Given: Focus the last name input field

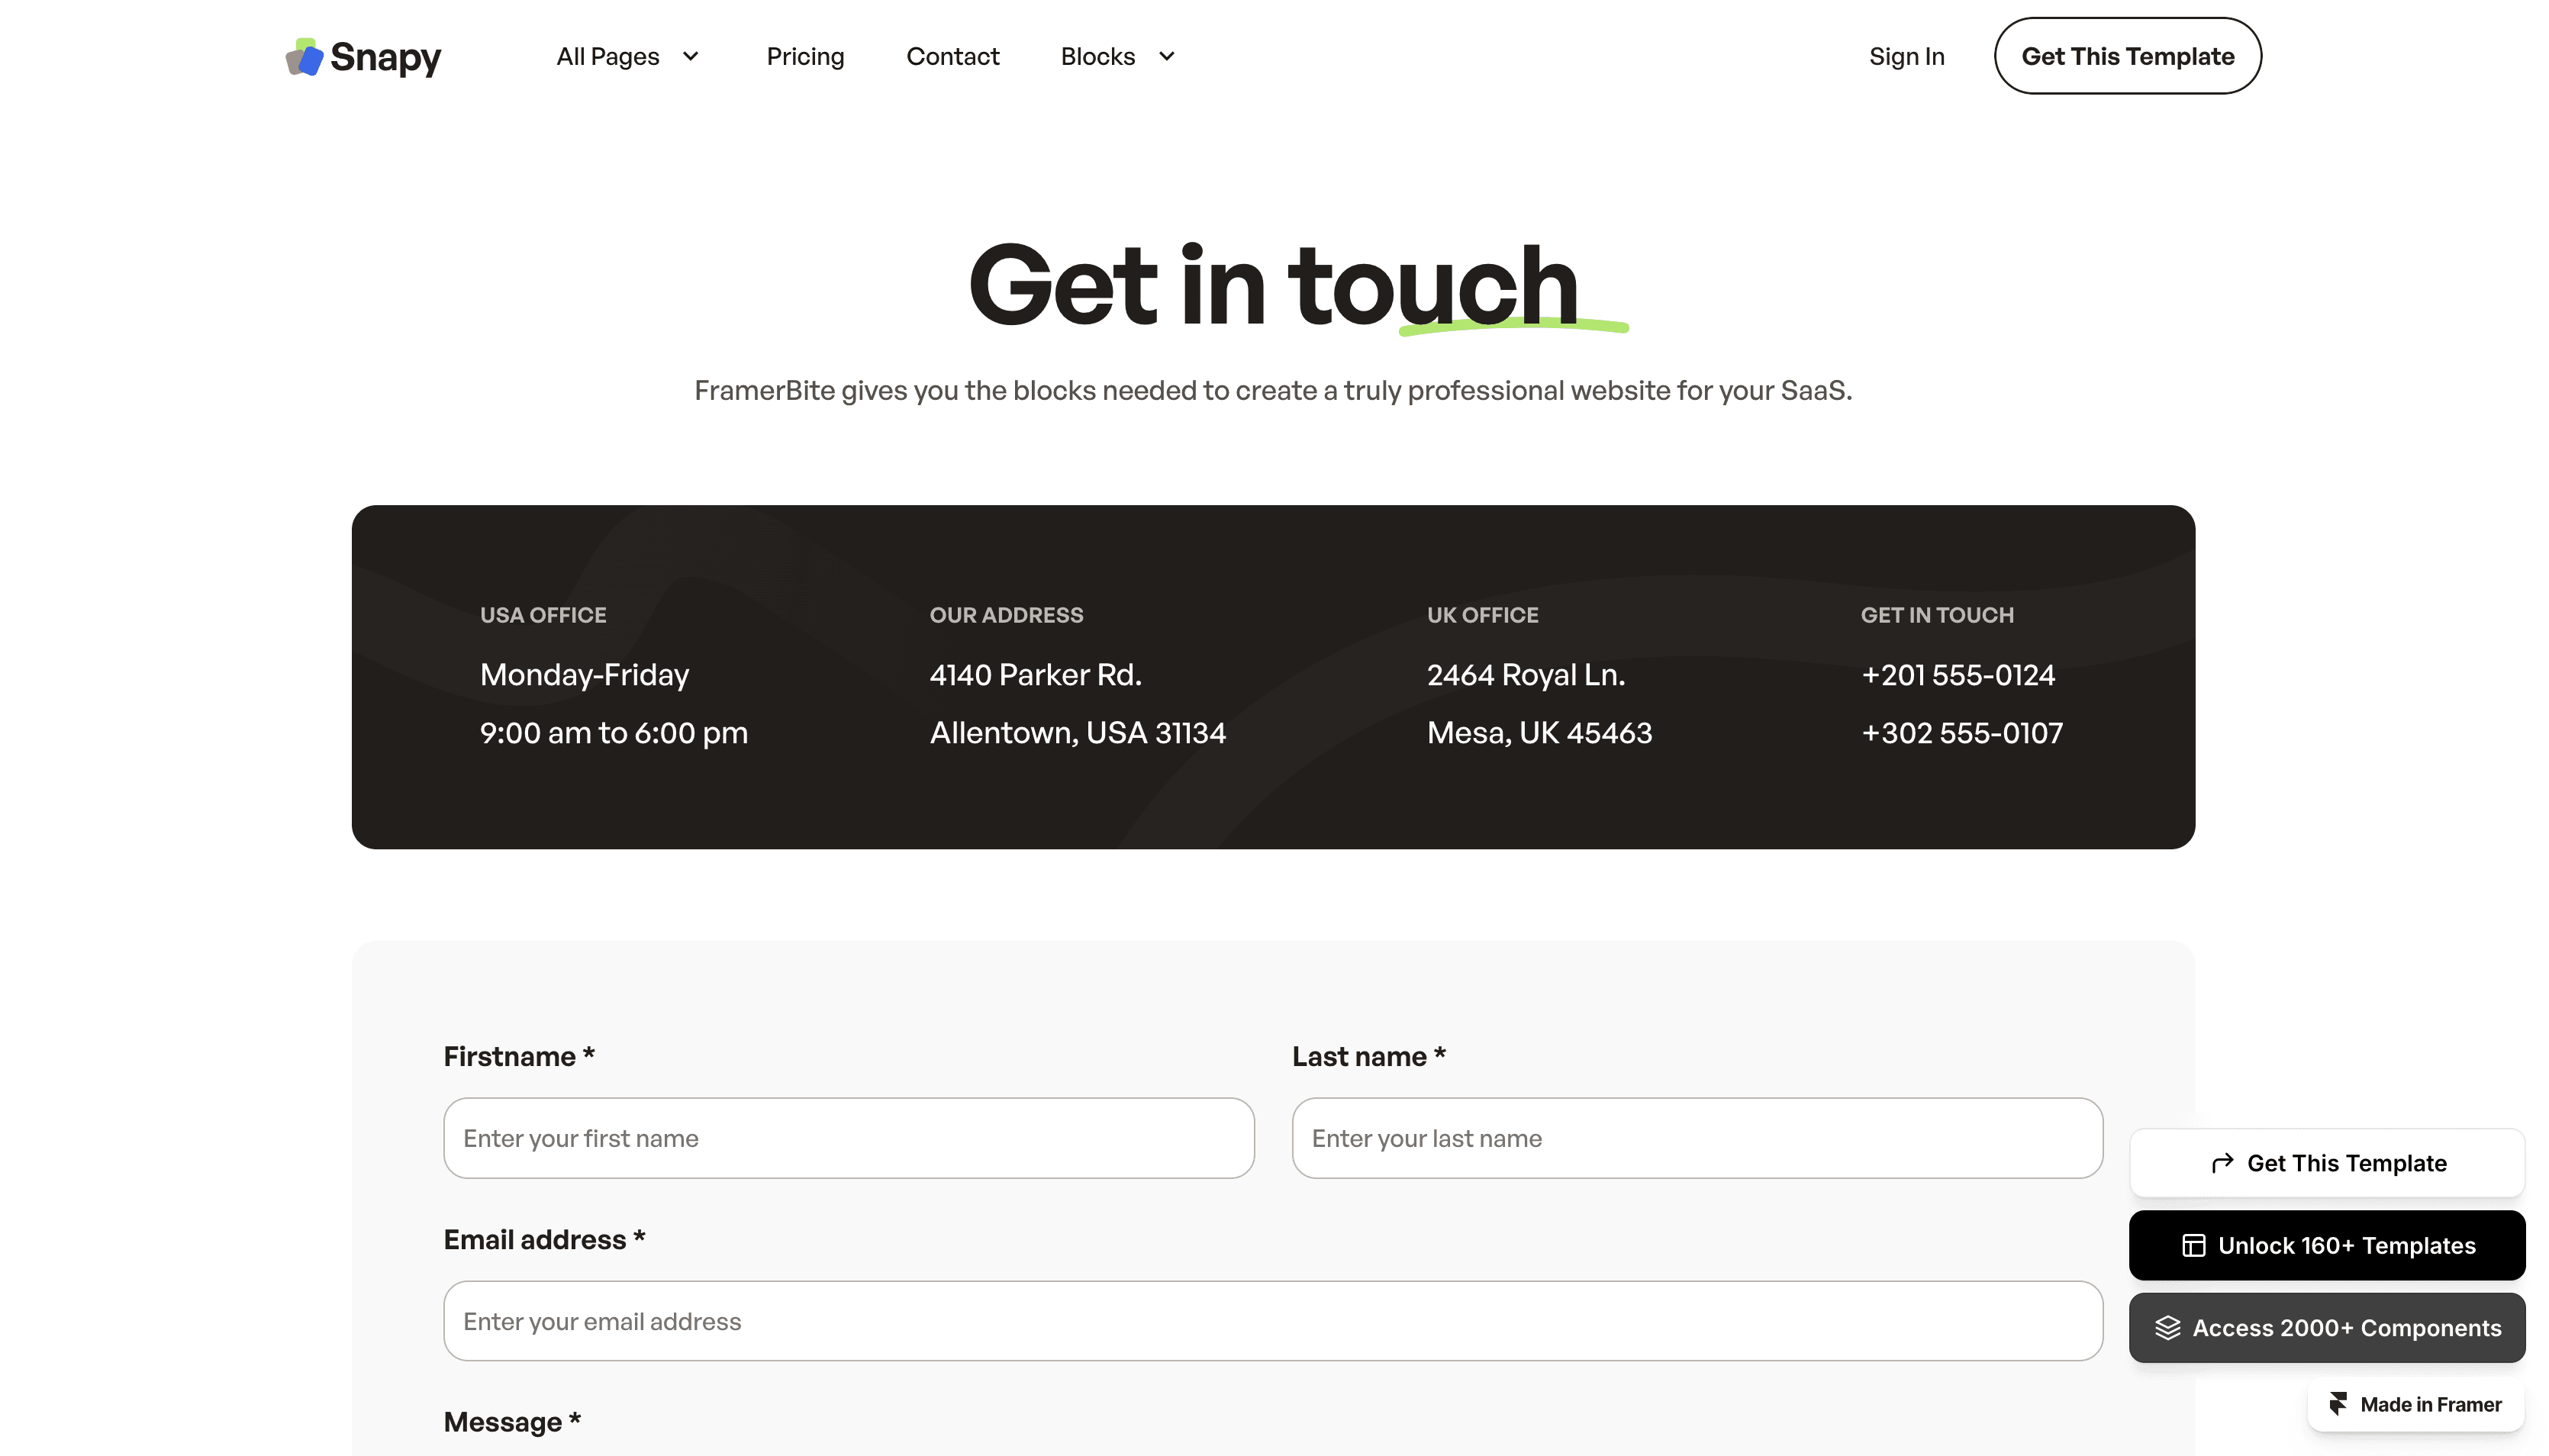Looking at the screenshot, I should point(1697,1138).
